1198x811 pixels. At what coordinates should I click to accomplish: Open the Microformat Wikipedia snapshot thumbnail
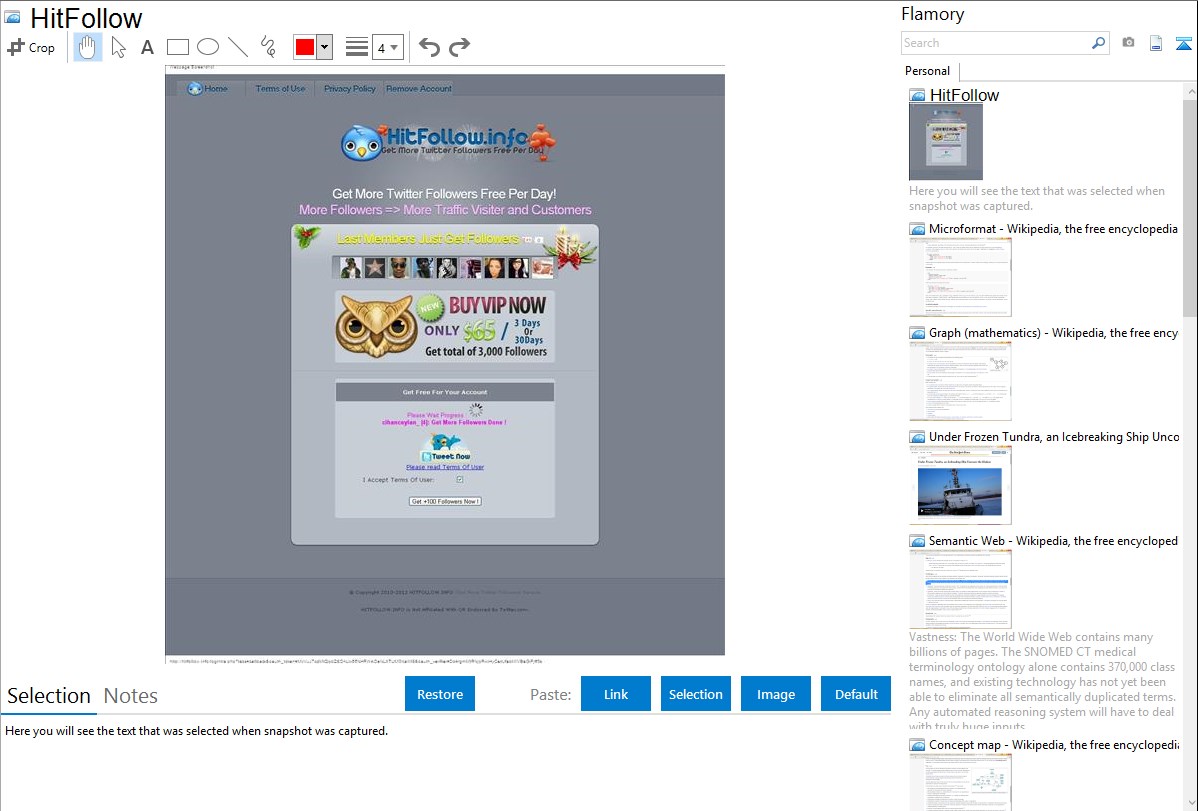coord(960,277)
